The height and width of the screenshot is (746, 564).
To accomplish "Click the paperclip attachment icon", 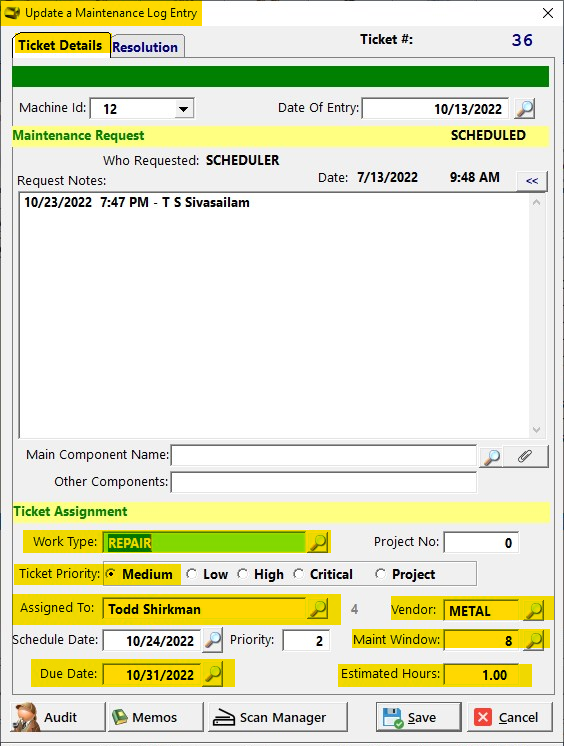I will click(x=525, y=457).
